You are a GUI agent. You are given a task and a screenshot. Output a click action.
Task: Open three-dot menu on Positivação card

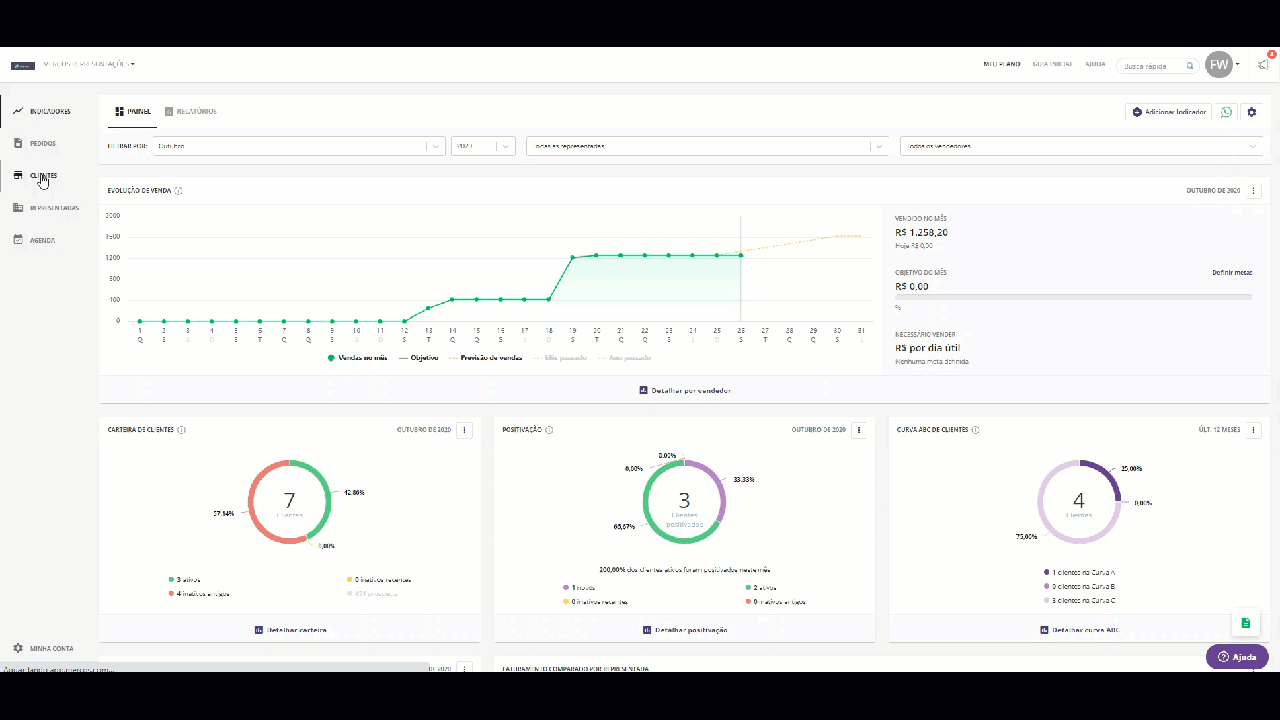coord(859,430)
